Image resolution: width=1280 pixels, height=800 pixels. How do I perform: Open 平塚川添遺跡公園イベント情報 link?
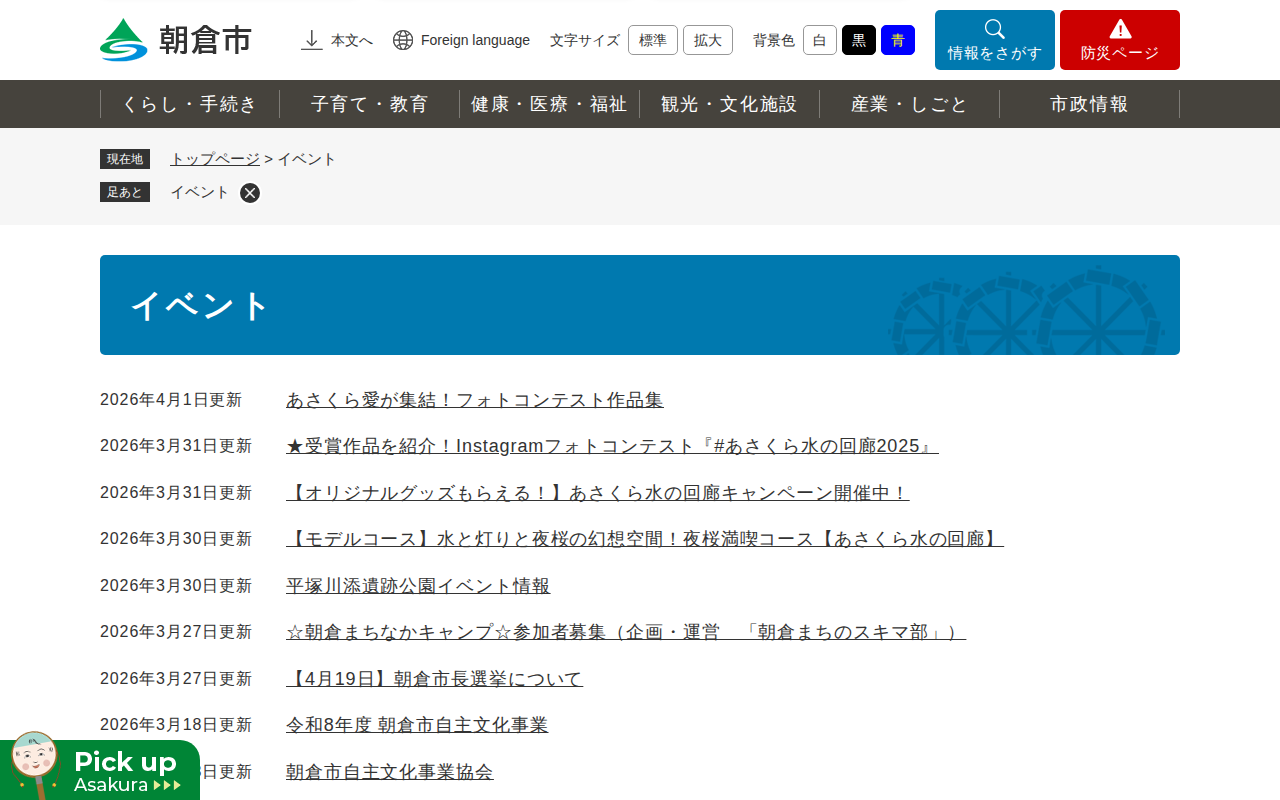tap(418, 586)
